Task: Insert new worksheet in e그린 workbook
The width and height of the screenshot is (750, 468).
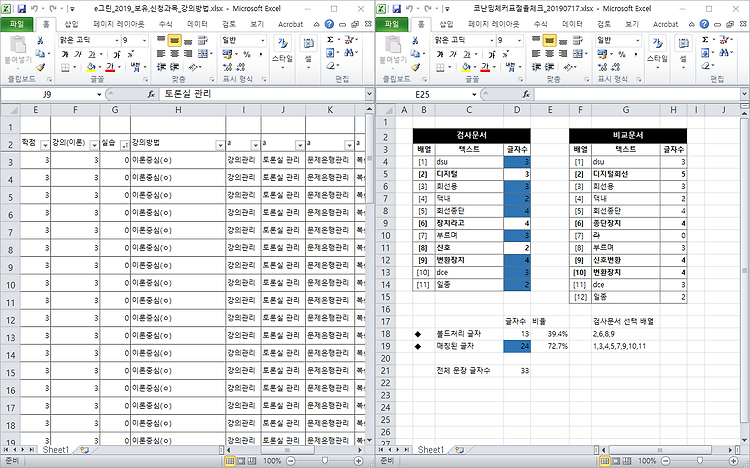Action: coord(84,450)
